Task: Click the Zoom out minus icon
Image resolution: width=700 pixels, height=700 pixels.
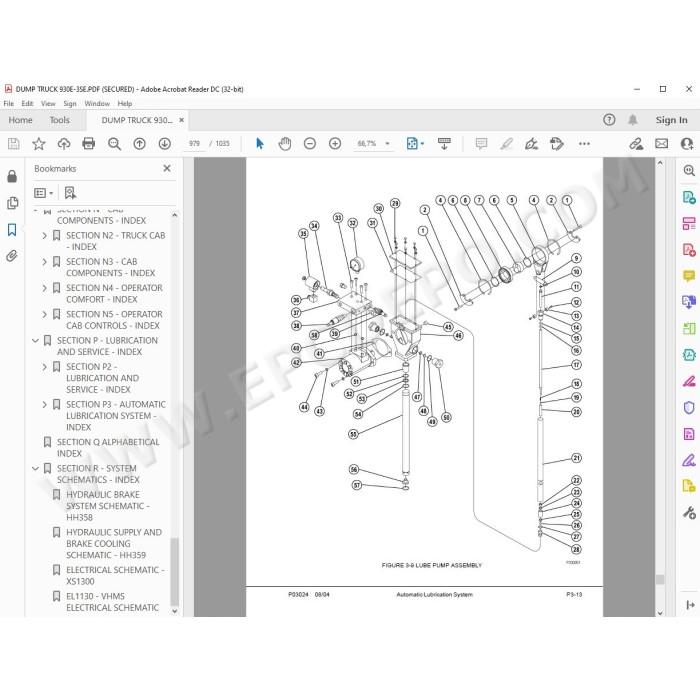Action: click(310, 143)
